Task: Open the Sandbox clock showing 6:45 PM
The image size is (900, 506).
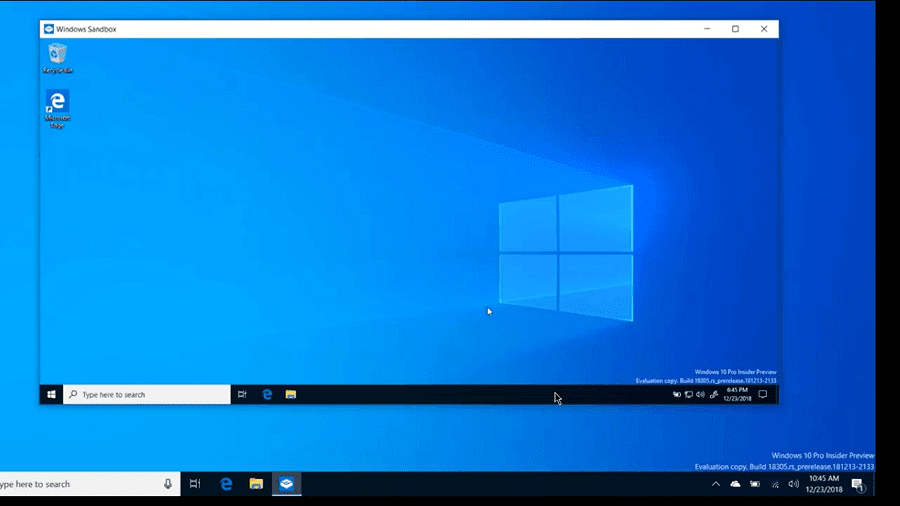Action: coord(737,395)
